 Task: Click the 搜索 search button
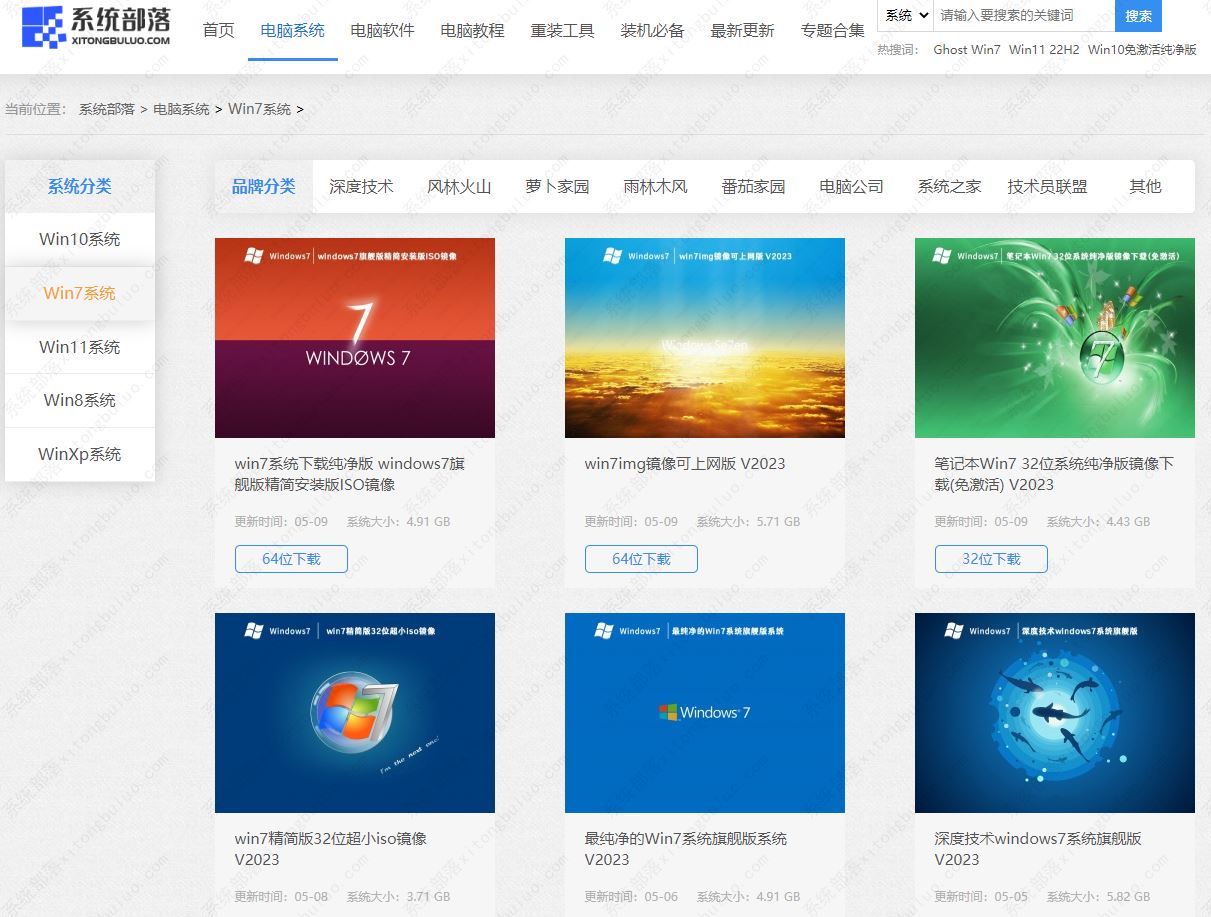pos(1138,15)
